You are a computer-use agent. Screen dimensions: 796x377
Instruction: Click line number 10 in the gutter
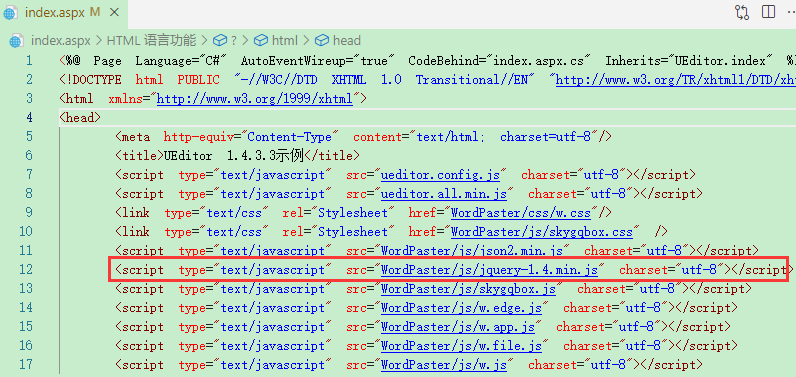[25, 232]
